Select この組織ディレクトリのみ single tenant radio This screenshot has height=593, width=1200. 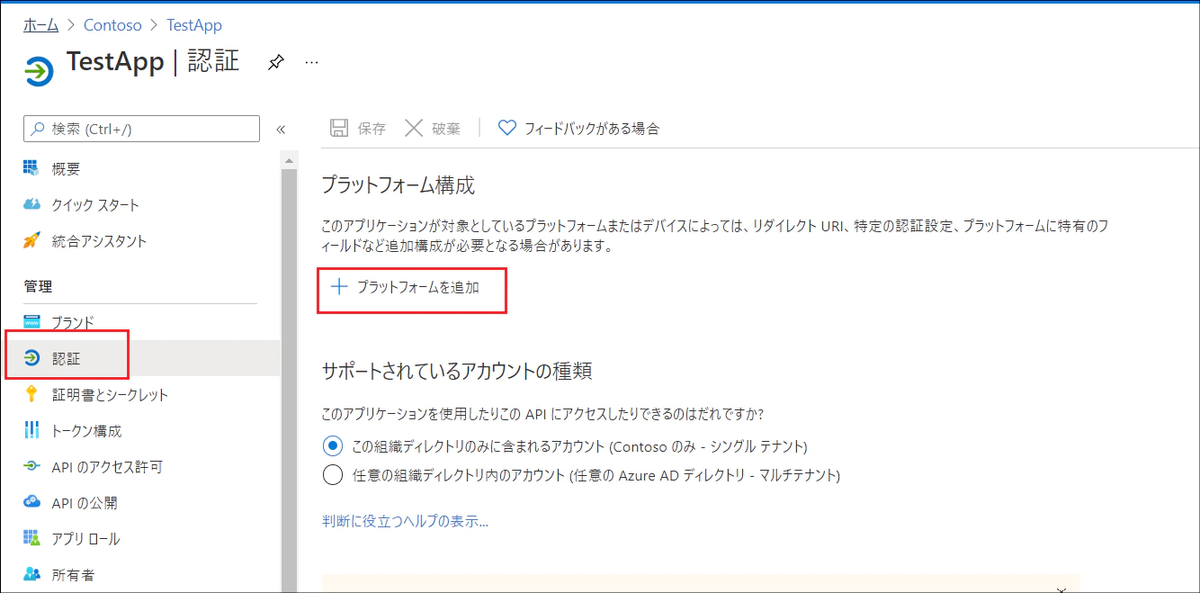point(332,446)
